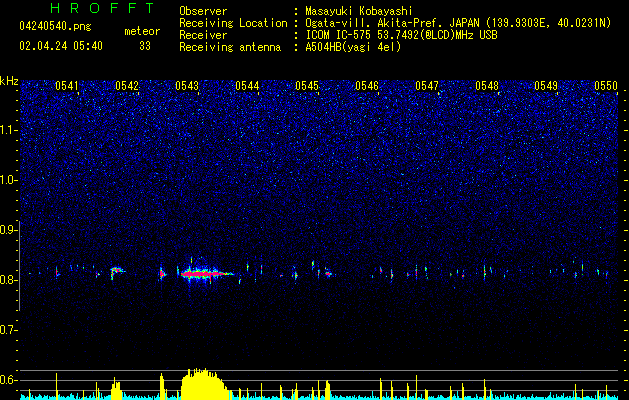Click the A504HB(yagi 4el) antenna text
The width and height of the screenshot is (629, 400).
(353, 47)
